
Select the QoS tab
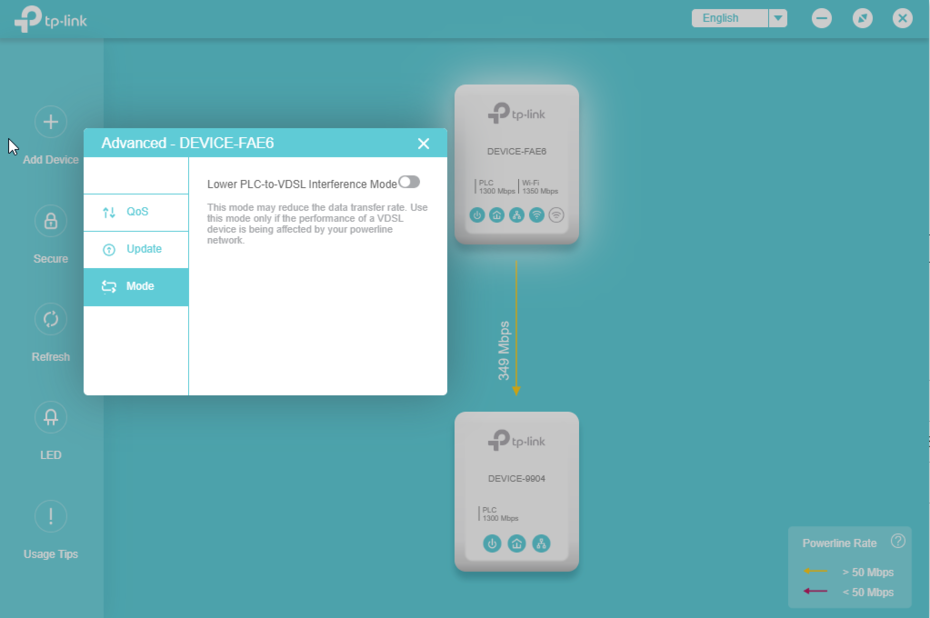pos(136,212)
